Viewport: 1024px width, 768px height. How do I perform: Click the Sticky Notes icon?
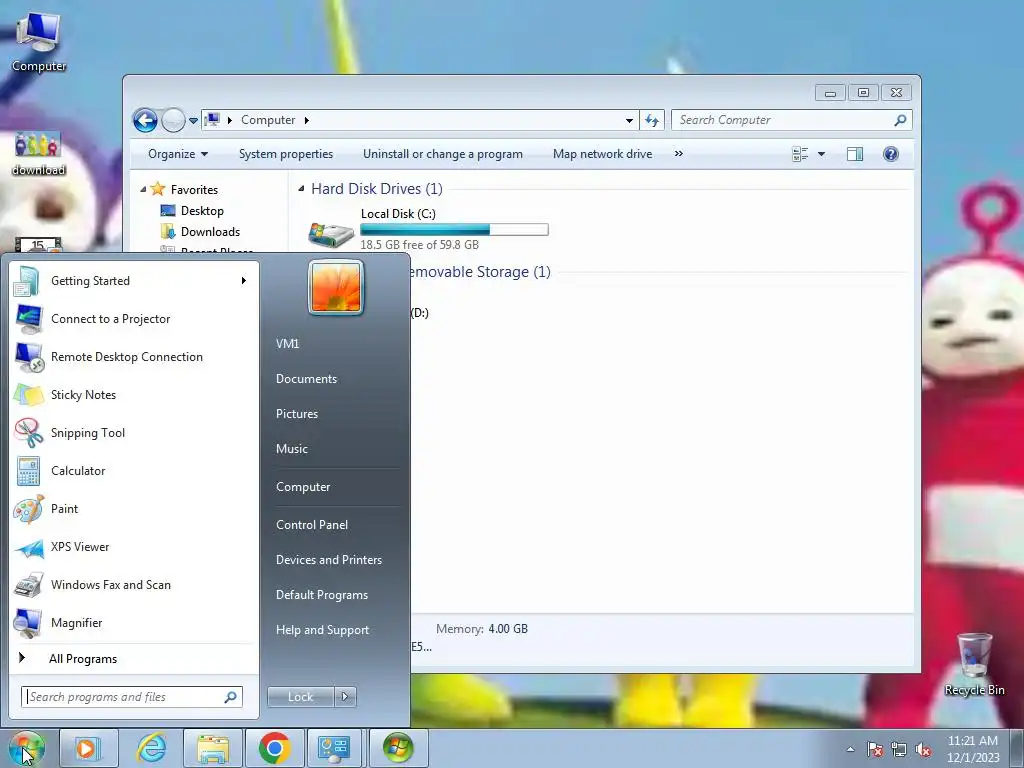click(x=29, y=395)
